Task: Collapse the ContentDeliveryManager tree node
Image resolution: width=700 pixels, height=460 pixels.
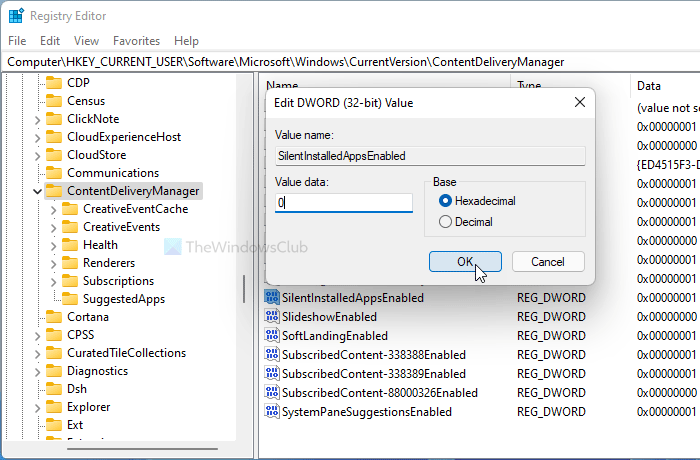Action: 37,191
